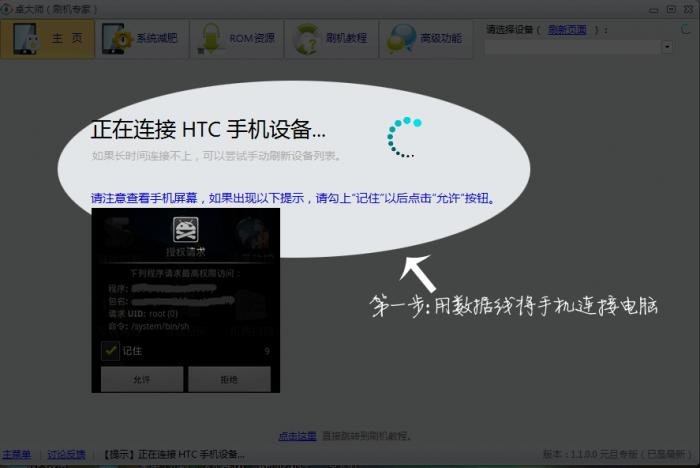Click heading 正在连接 HTC 手机设备...
Image resolution: width=700 pixels, height=468 pixels.
point(208,130)
